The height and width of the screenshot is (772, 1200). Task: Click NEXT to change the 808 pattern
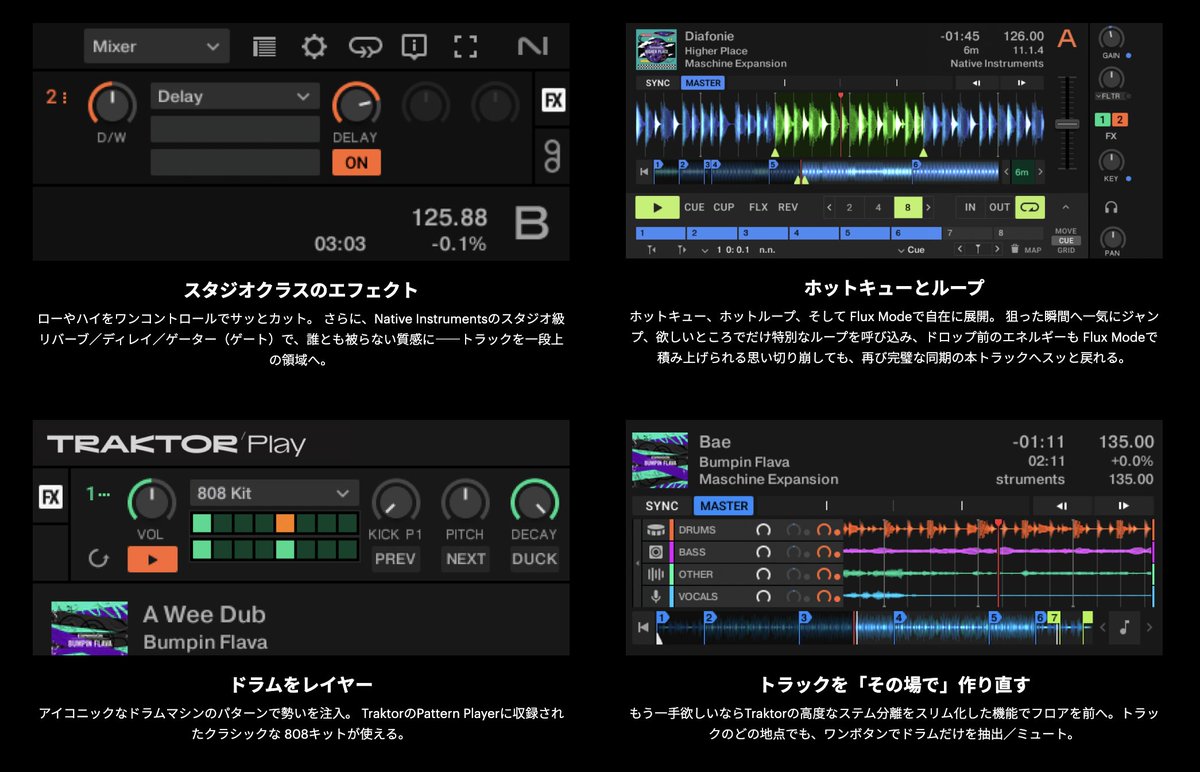465,559
